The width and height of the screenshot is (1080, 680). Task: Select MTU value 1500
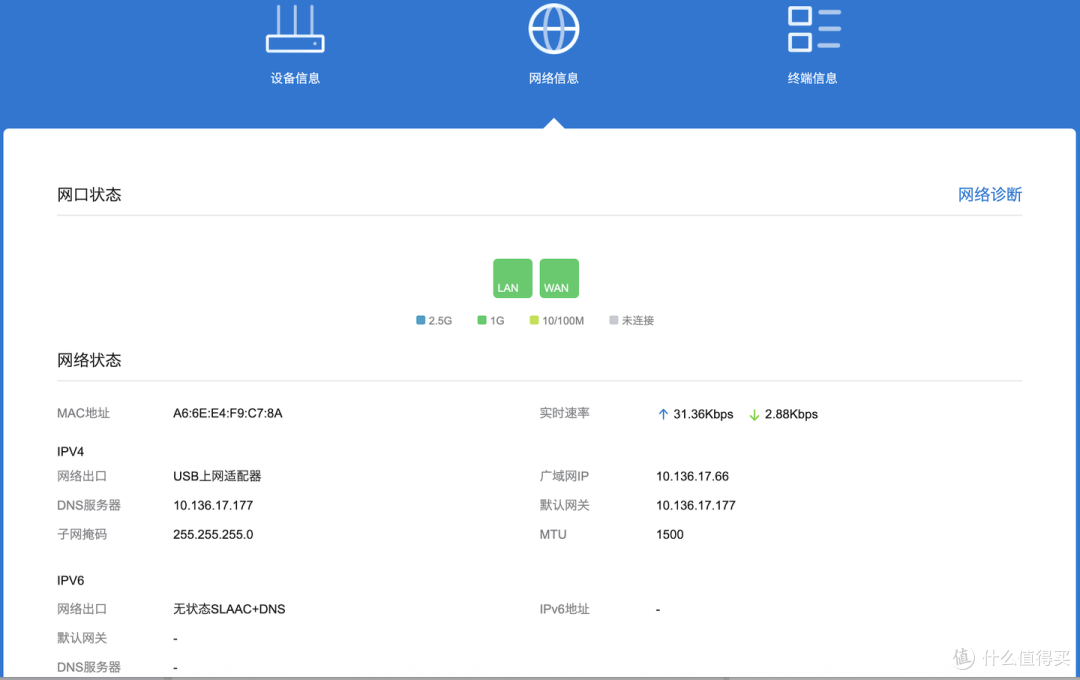669,535
